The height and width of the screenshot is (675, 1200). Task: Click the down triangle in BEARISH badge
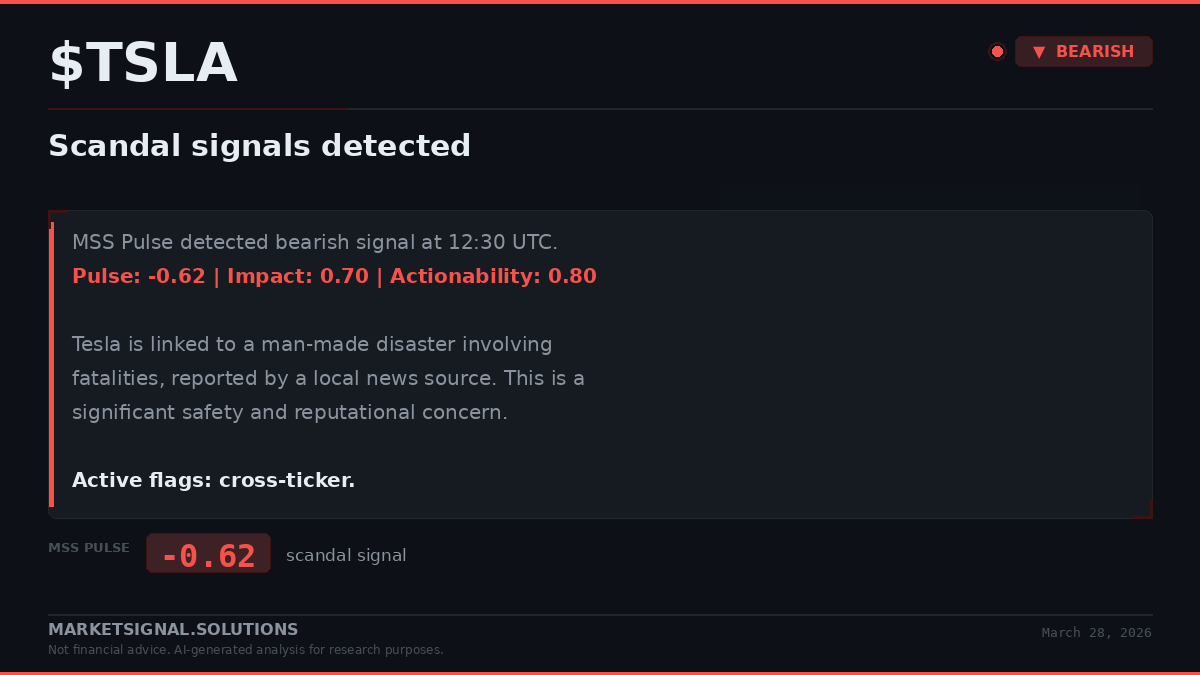pyautogui.click(x=1039, y=52)
